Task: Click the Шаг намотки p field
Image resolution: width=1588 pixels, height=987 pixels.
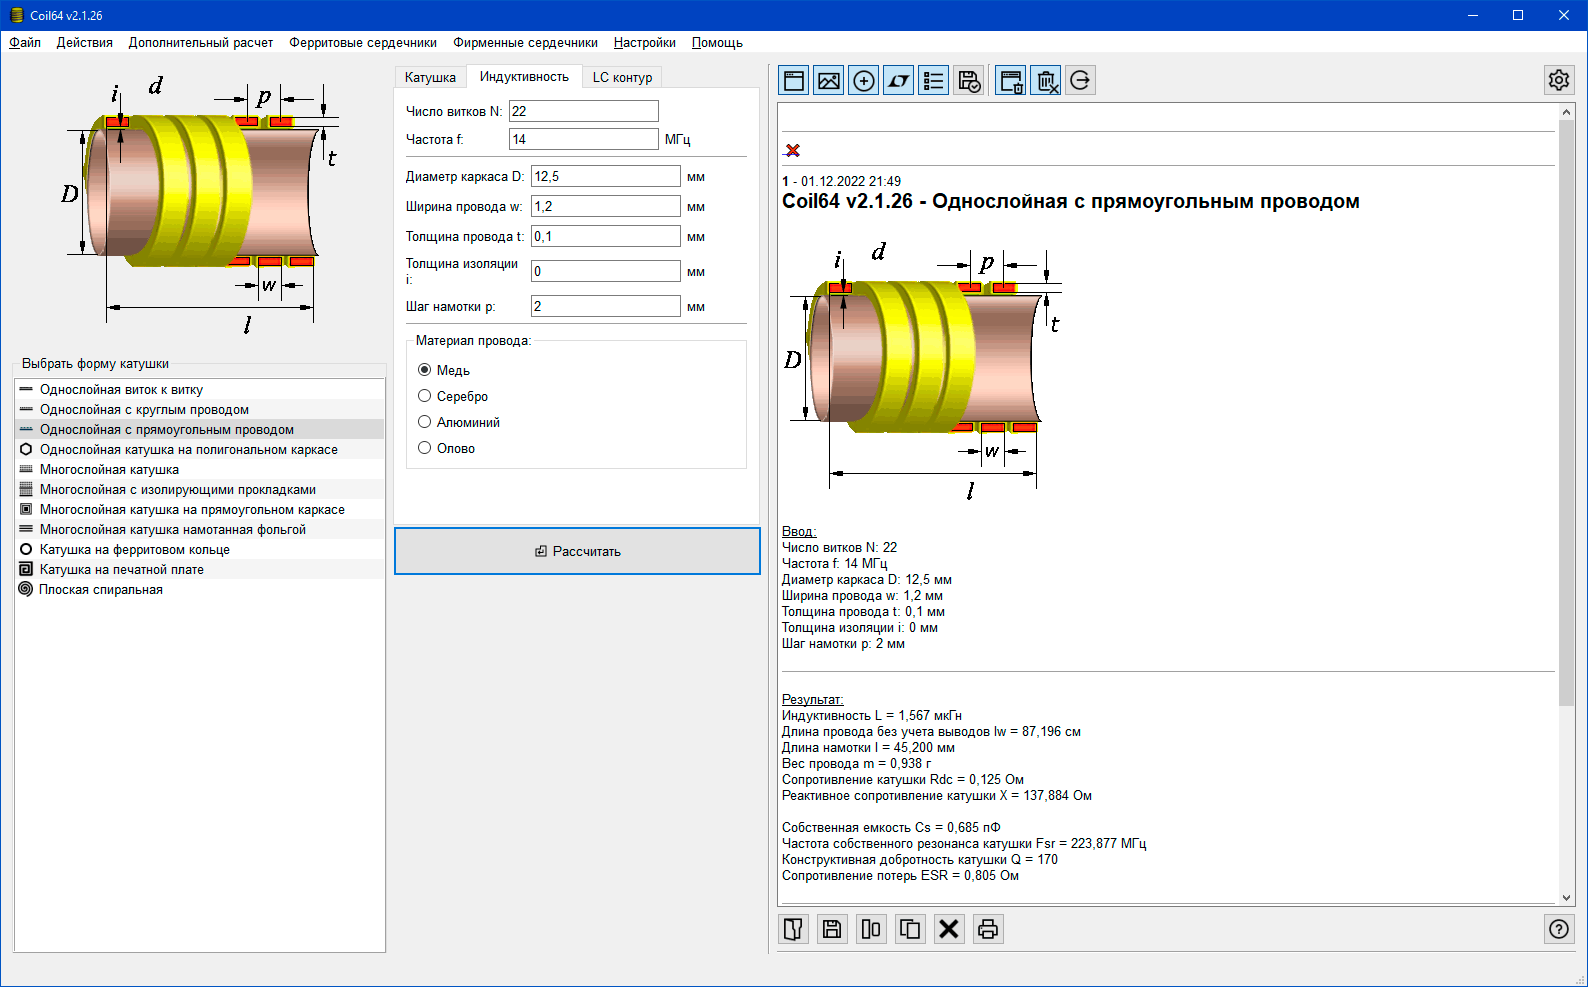Action: 606,306
